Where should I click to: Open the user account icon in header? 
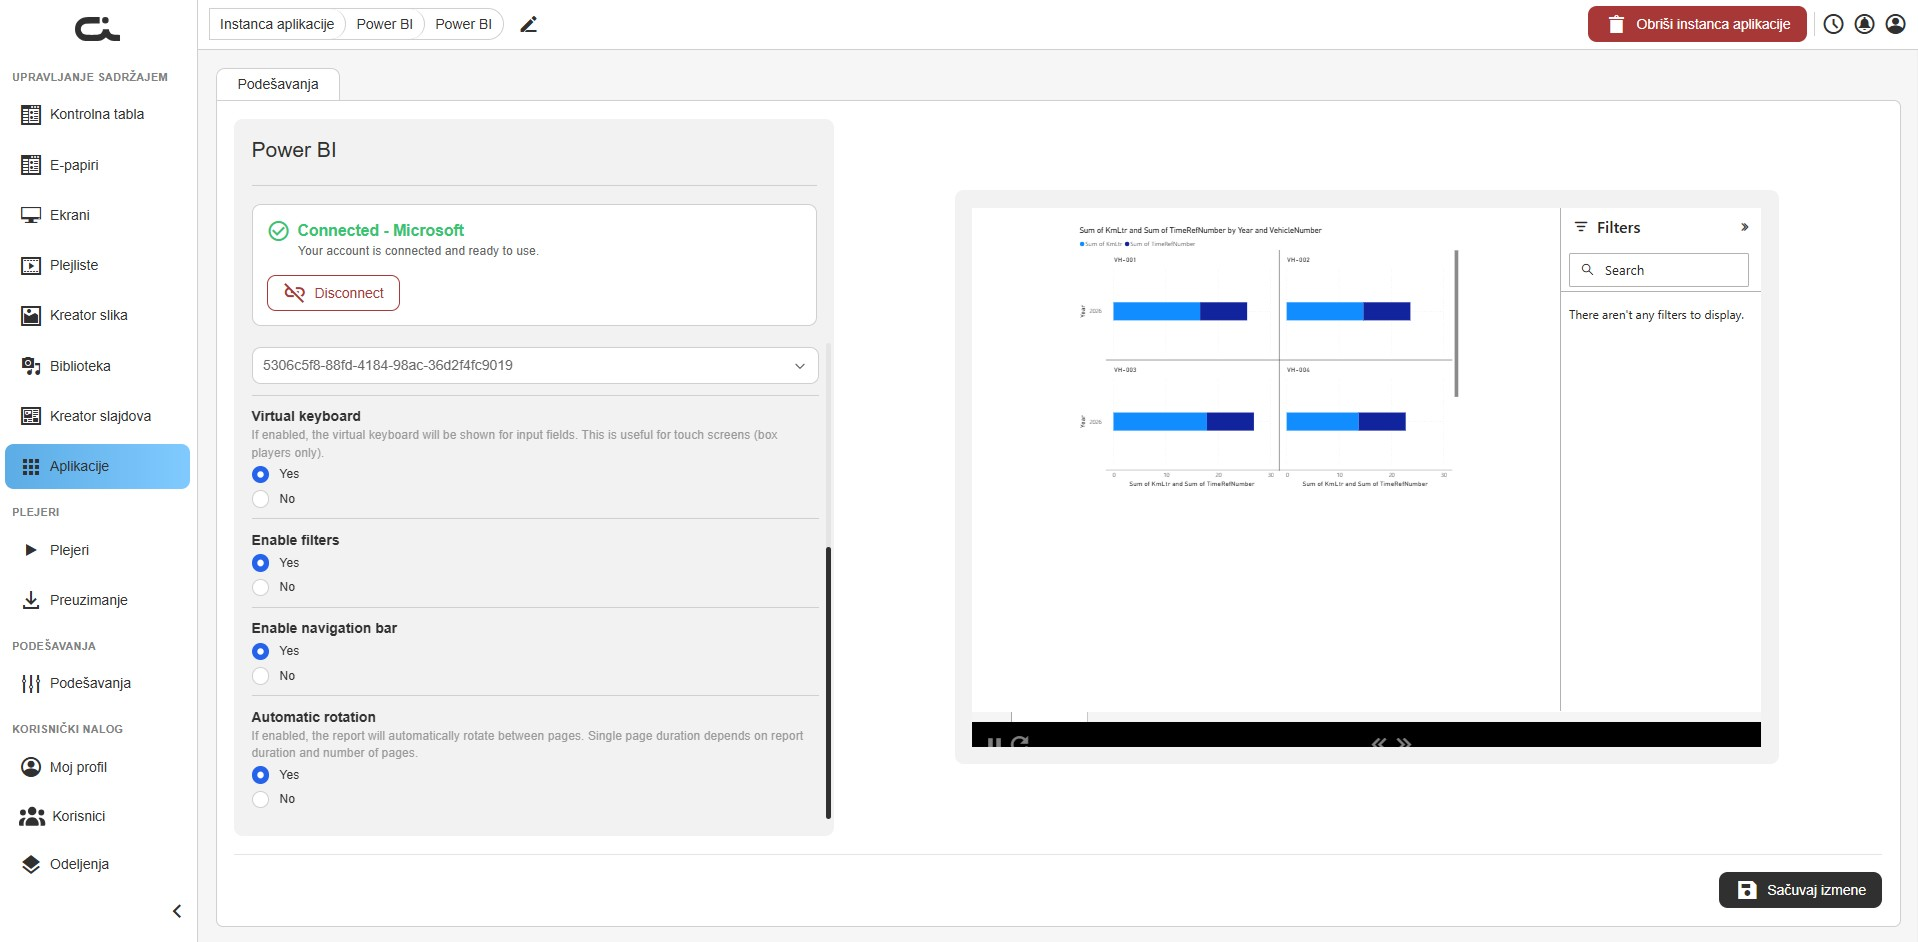1895,24
